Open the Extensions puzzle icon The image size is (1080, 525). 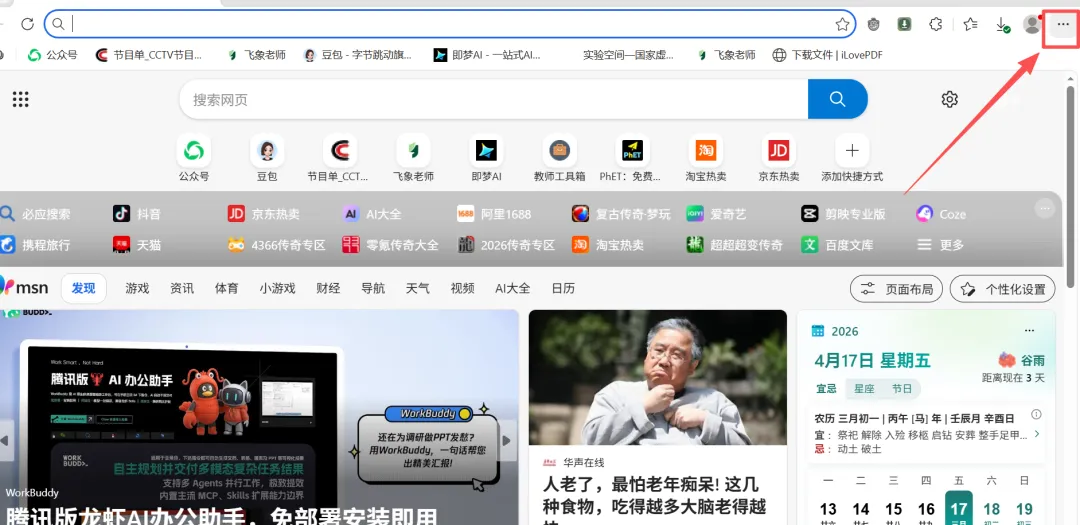coord(935,24)
